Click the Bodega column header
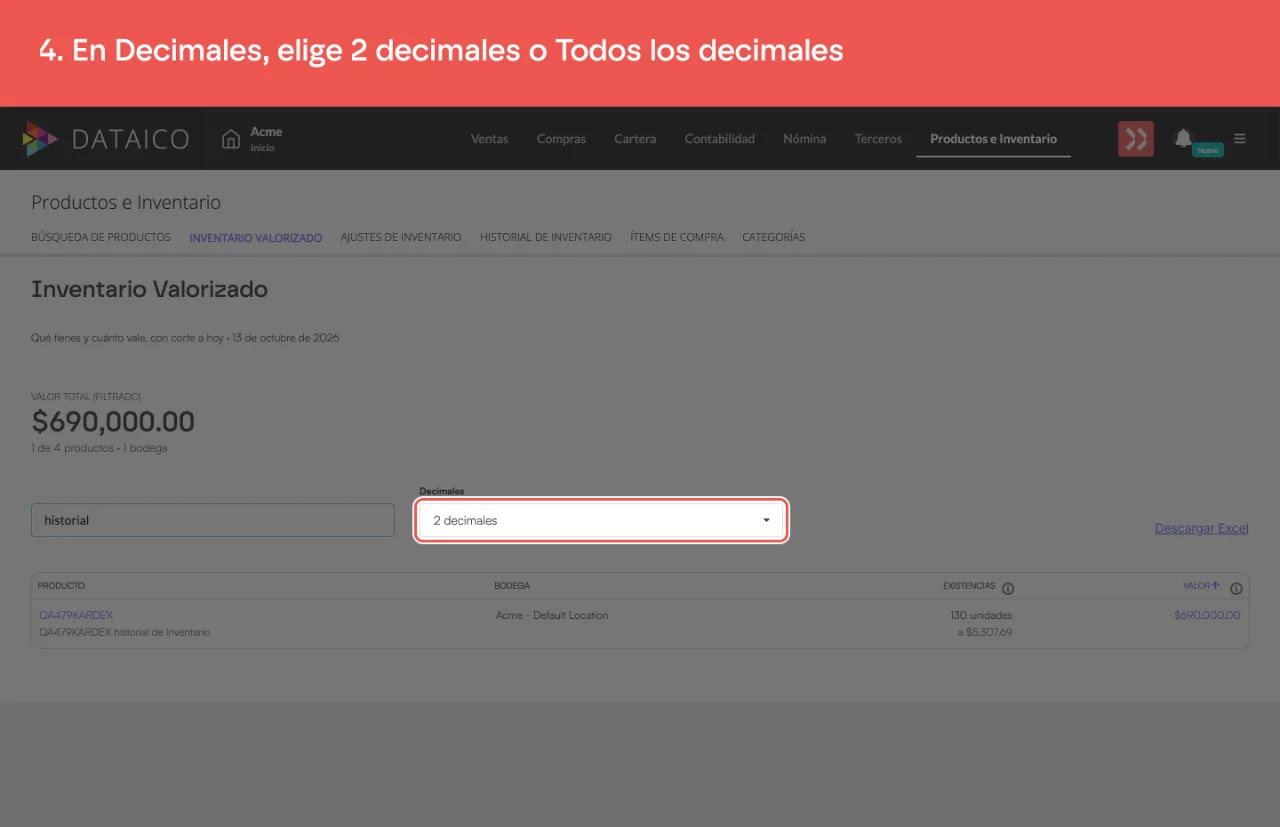 coord(512,585)
